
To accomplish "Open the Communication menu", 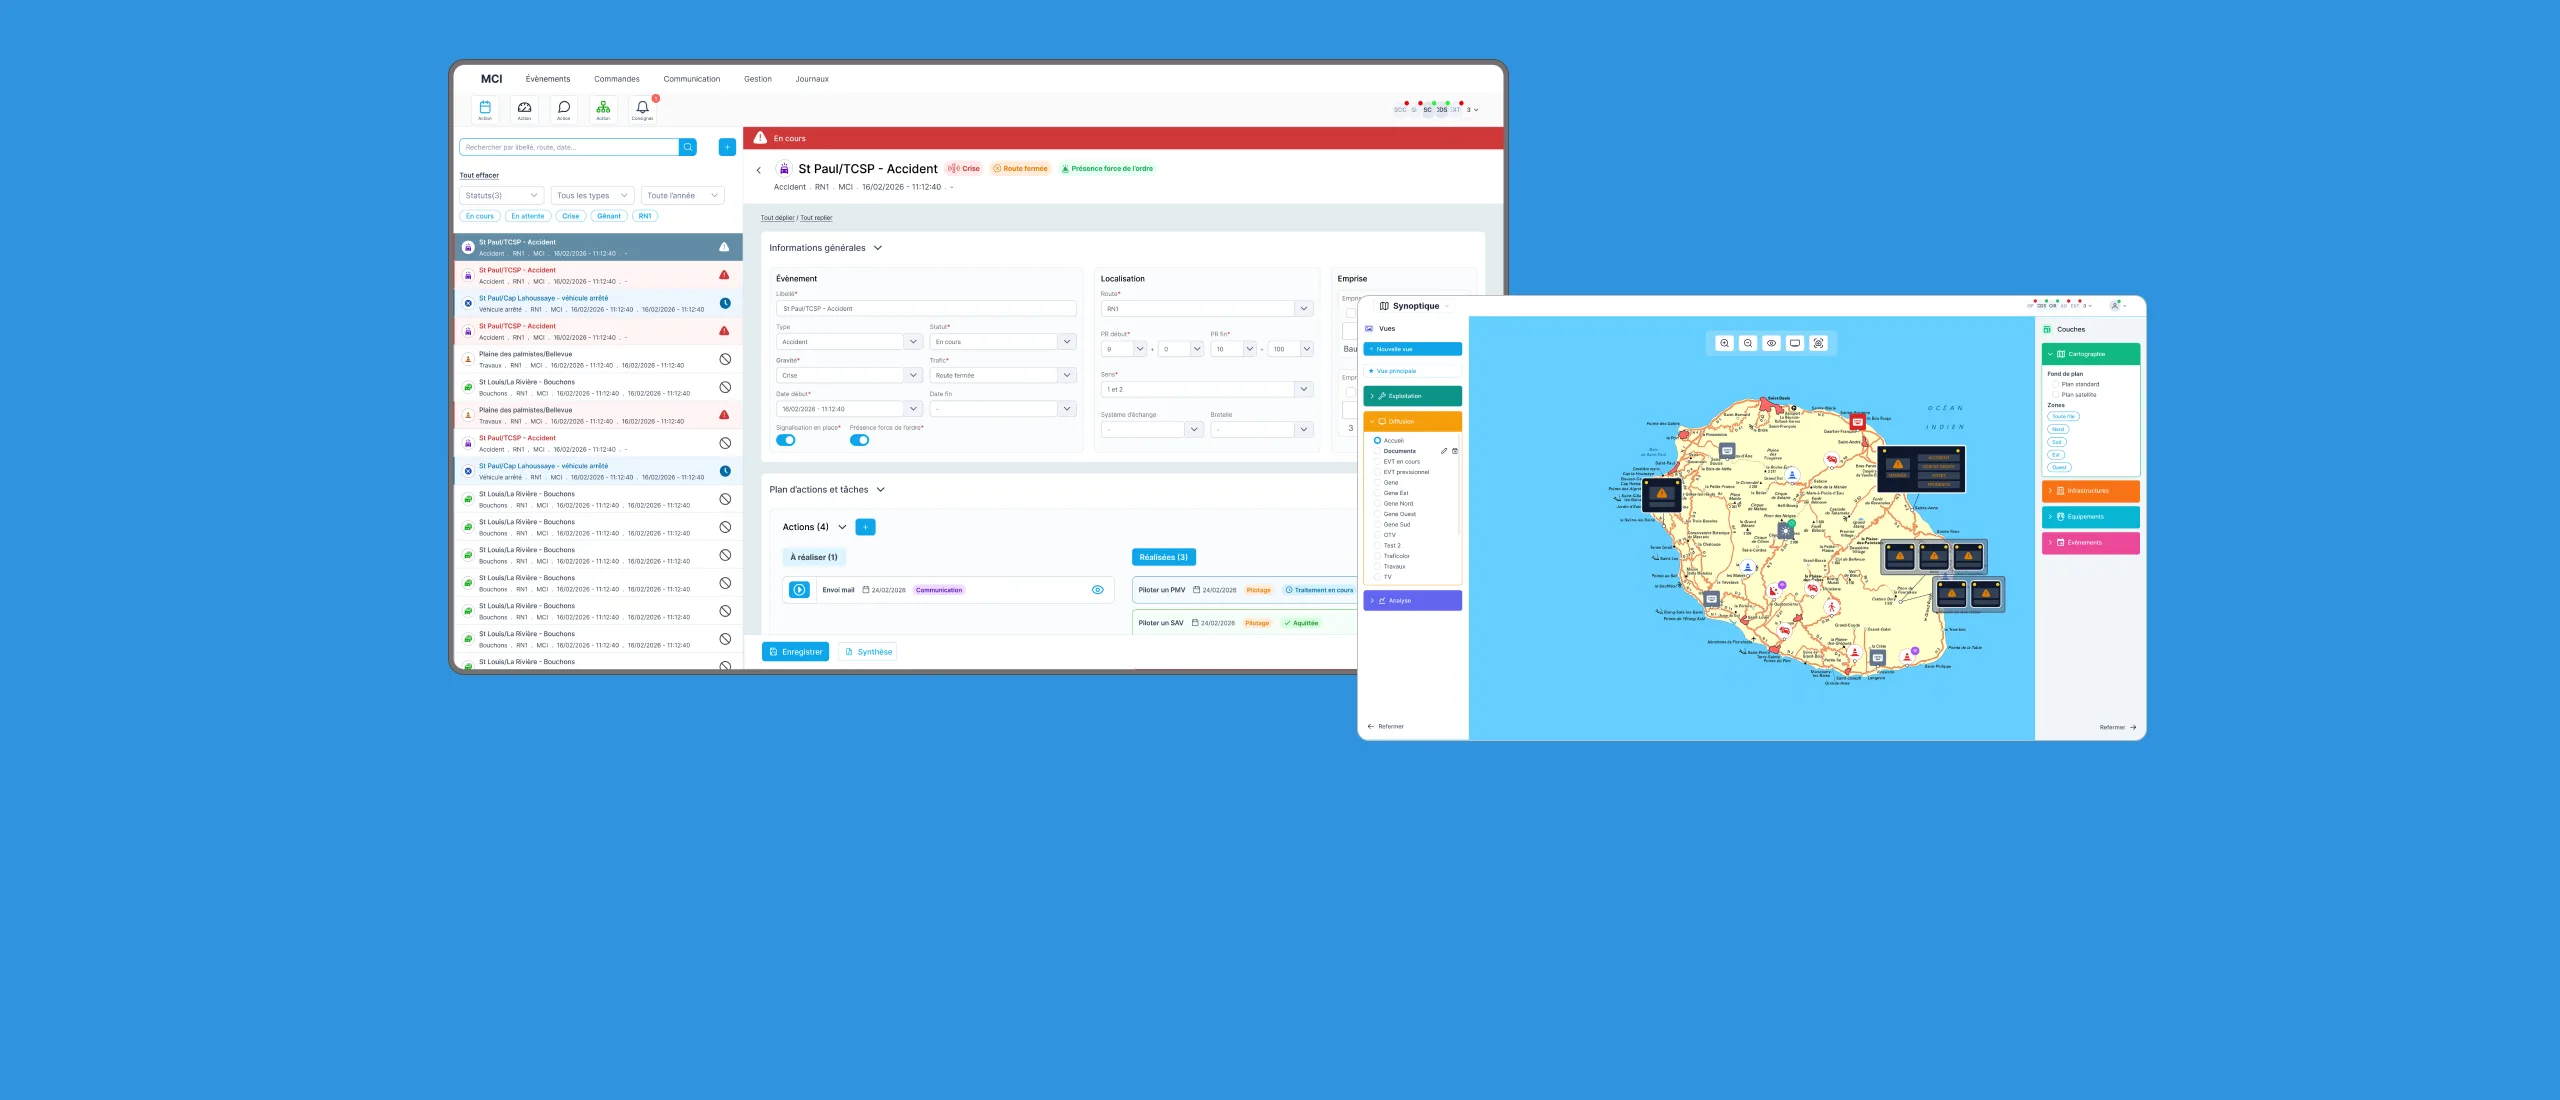I will tap(692, 79).
